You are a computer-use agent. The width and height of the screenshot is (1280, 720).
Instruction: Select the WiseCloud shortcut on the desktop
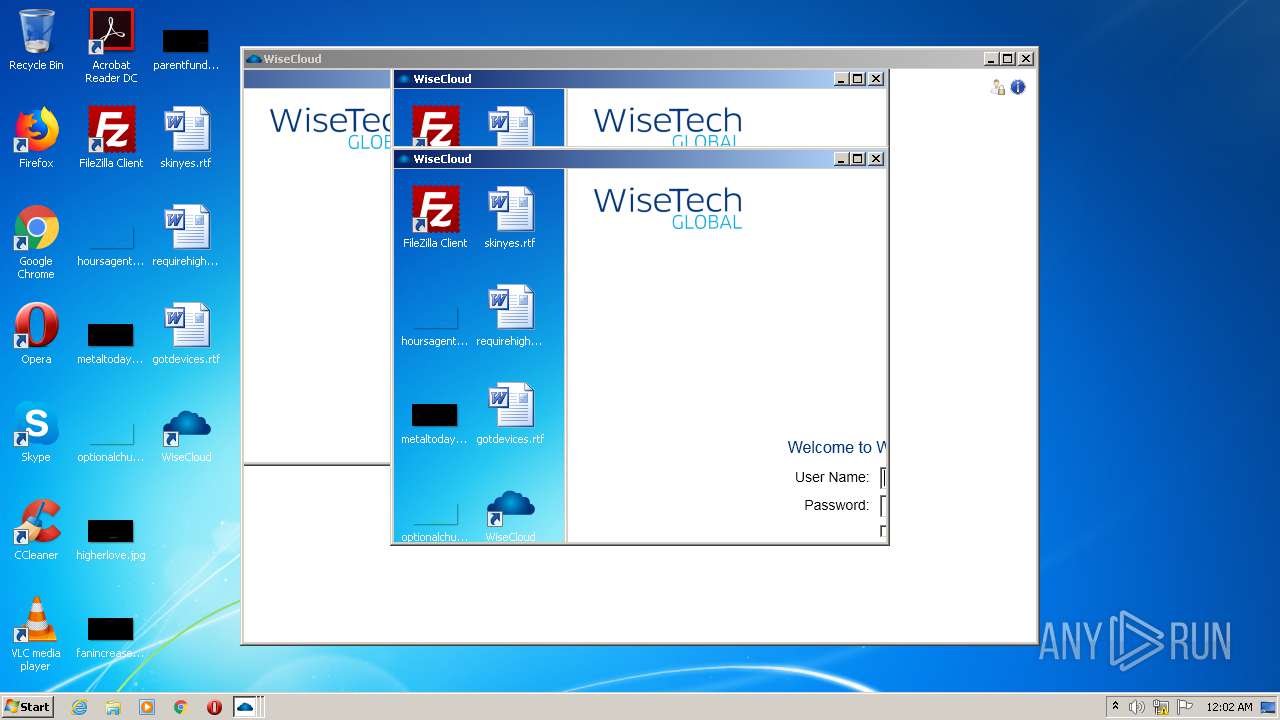(x=186, y=434)
